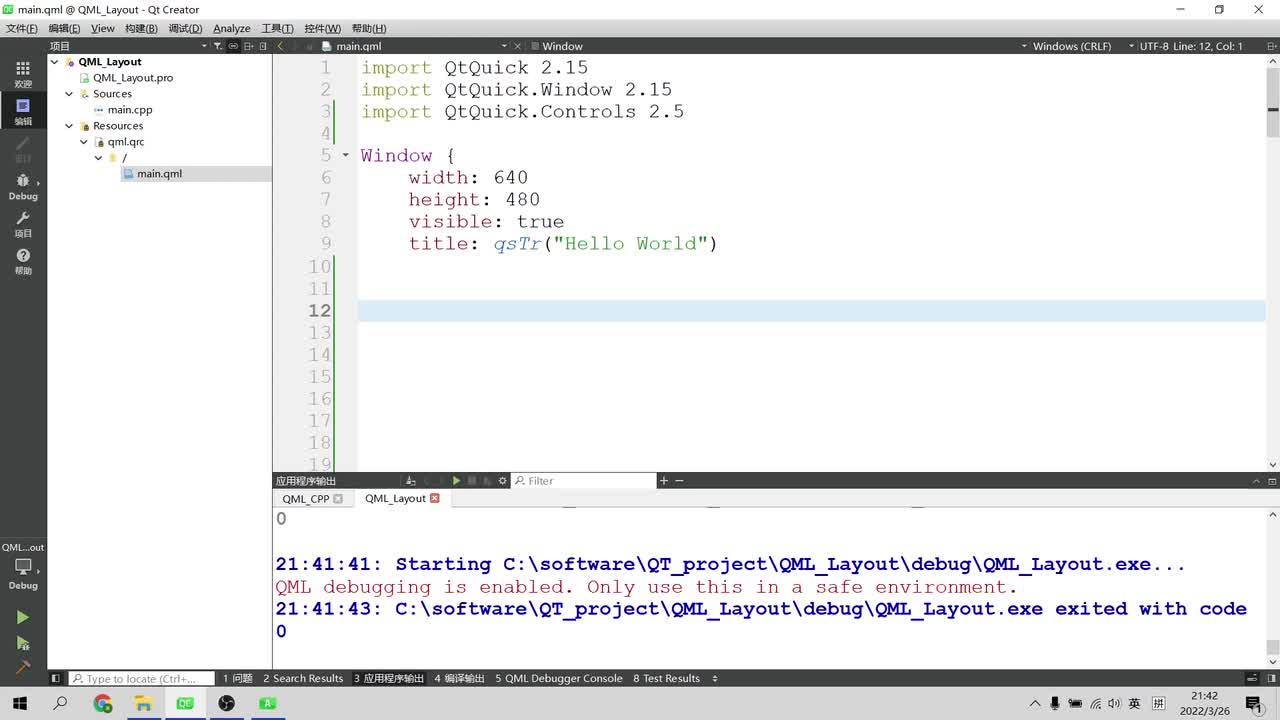
Task: Switch to 编辑 (Edit) mode
Action: 23,111
